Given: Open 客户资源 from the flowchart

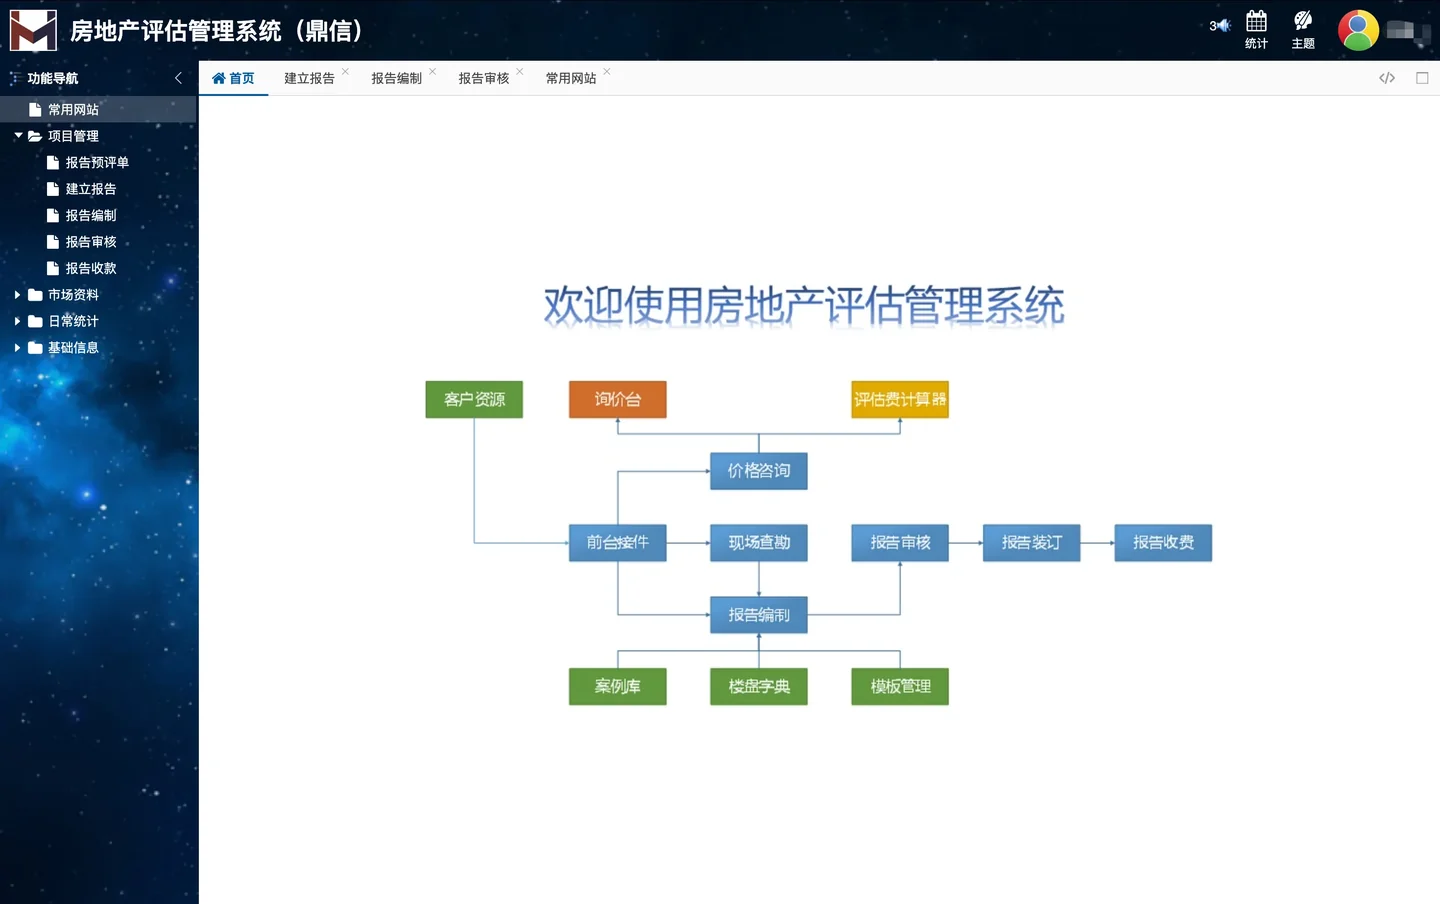Looking at the screenshot, I should coord(473,398).
